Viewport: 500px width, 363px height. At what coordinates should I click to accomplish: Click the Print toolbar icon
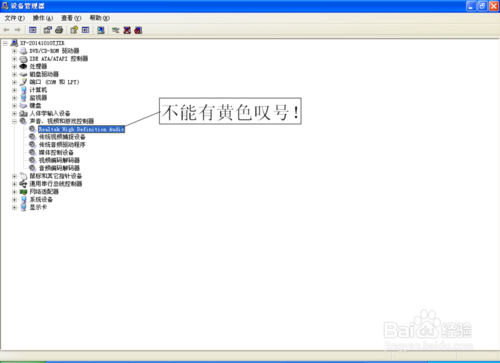(x=59, y=30)
